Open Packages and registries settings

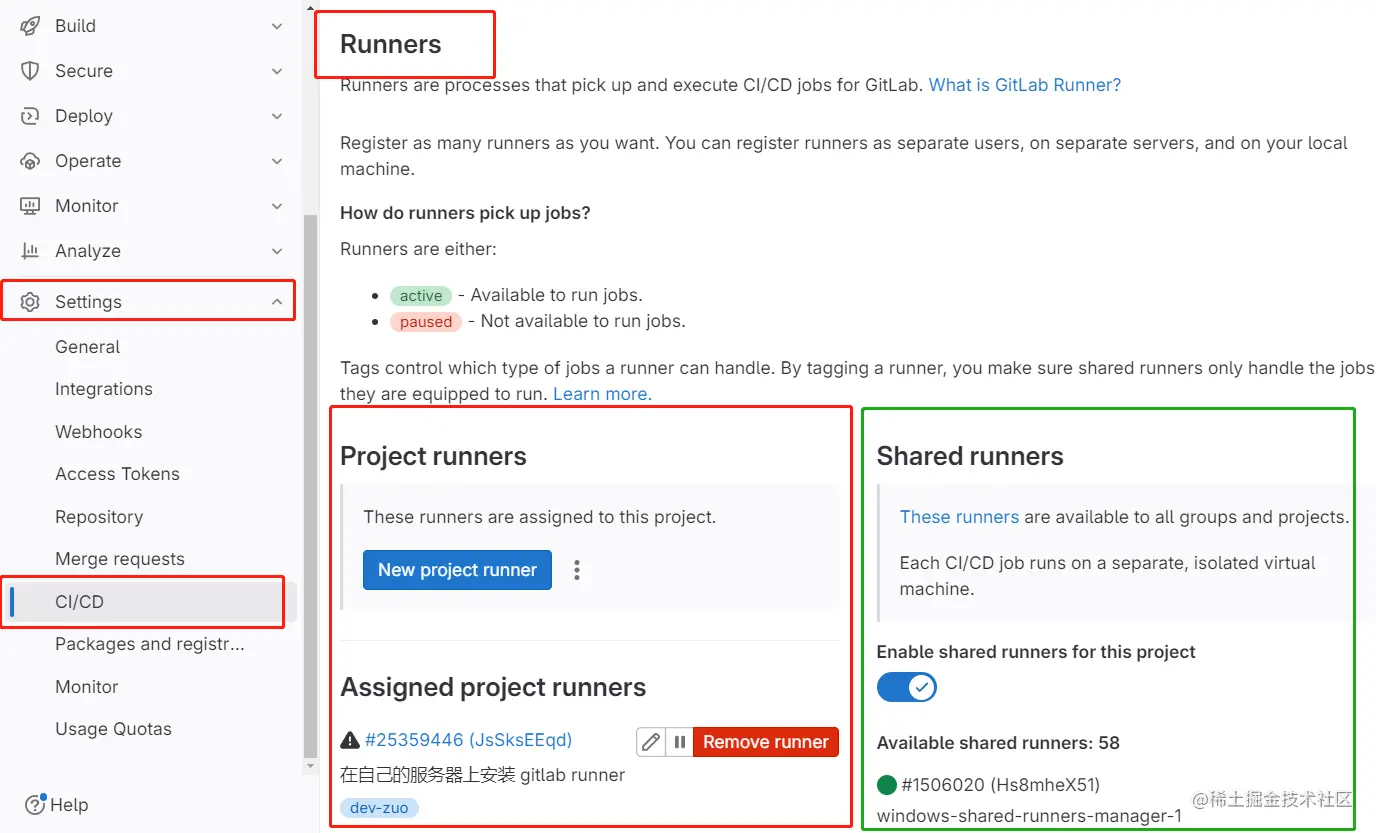[150, 644]
